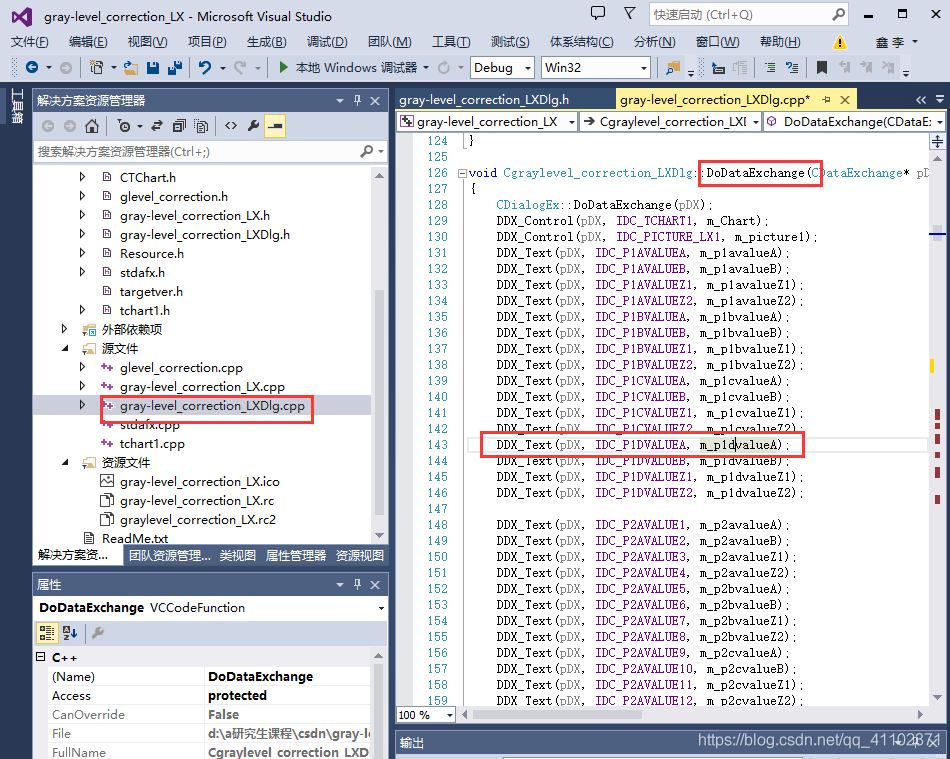Open the 文件(F) menu
950x759 pixels.
pyautogui.click(x=30, y=42)
